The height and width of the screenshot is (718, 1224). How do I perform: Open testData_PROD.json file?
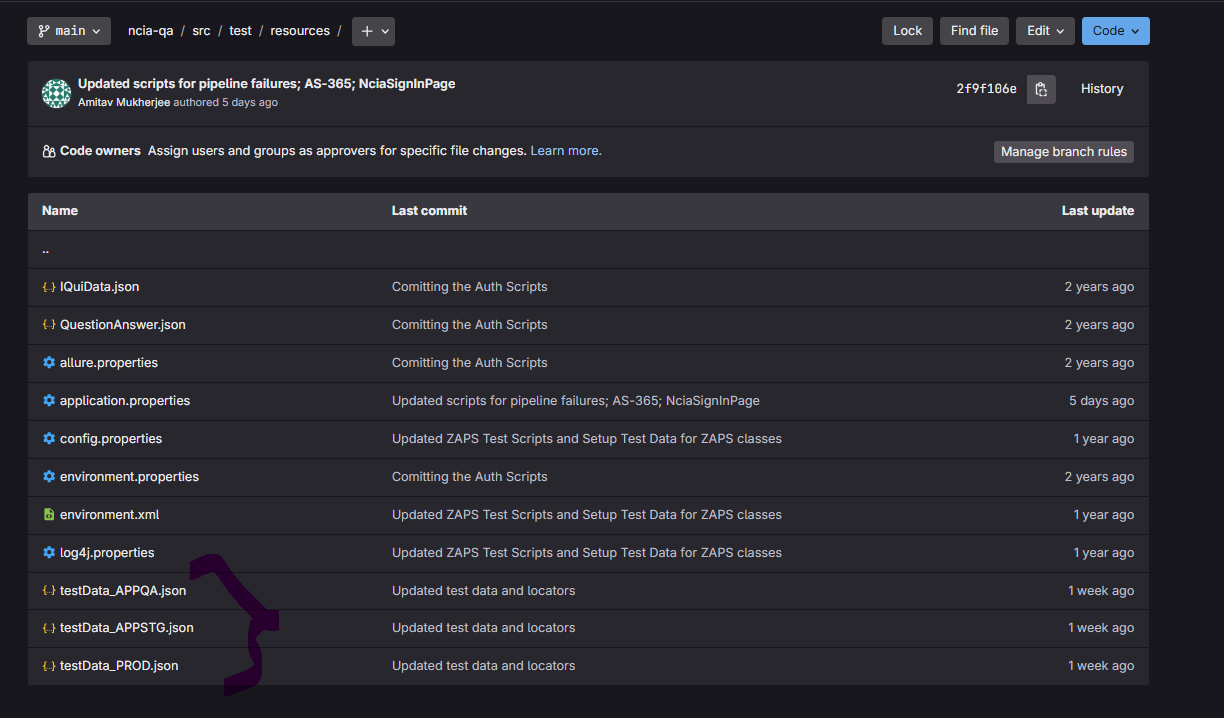119,666
